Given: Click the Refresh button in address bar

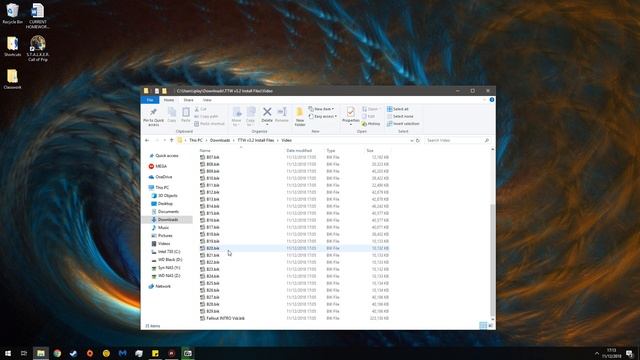Looking at the screenshot, I should [418, 140].
